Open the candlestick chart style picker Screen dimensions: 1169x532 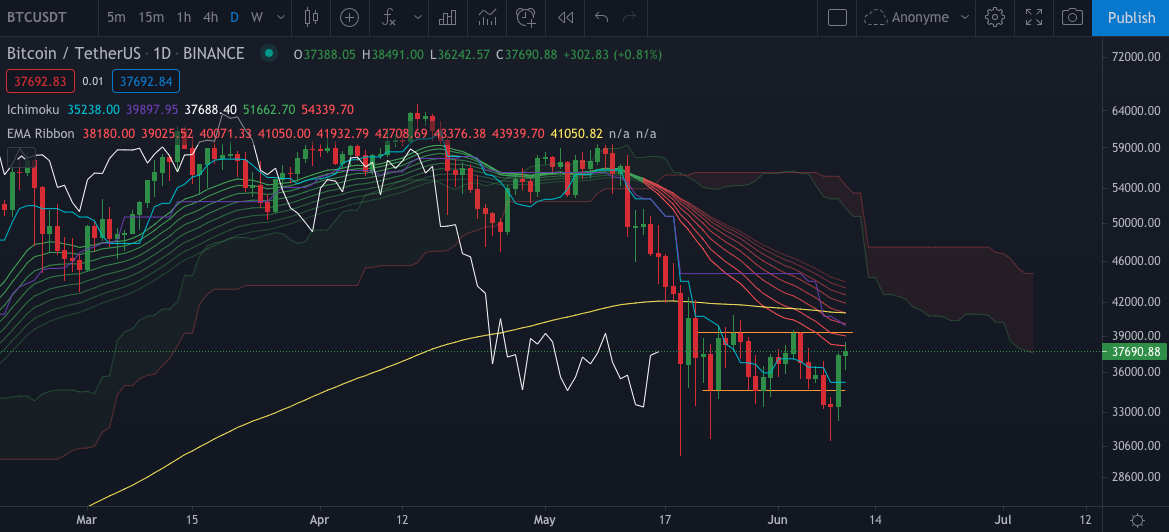[x=312, y=17]
